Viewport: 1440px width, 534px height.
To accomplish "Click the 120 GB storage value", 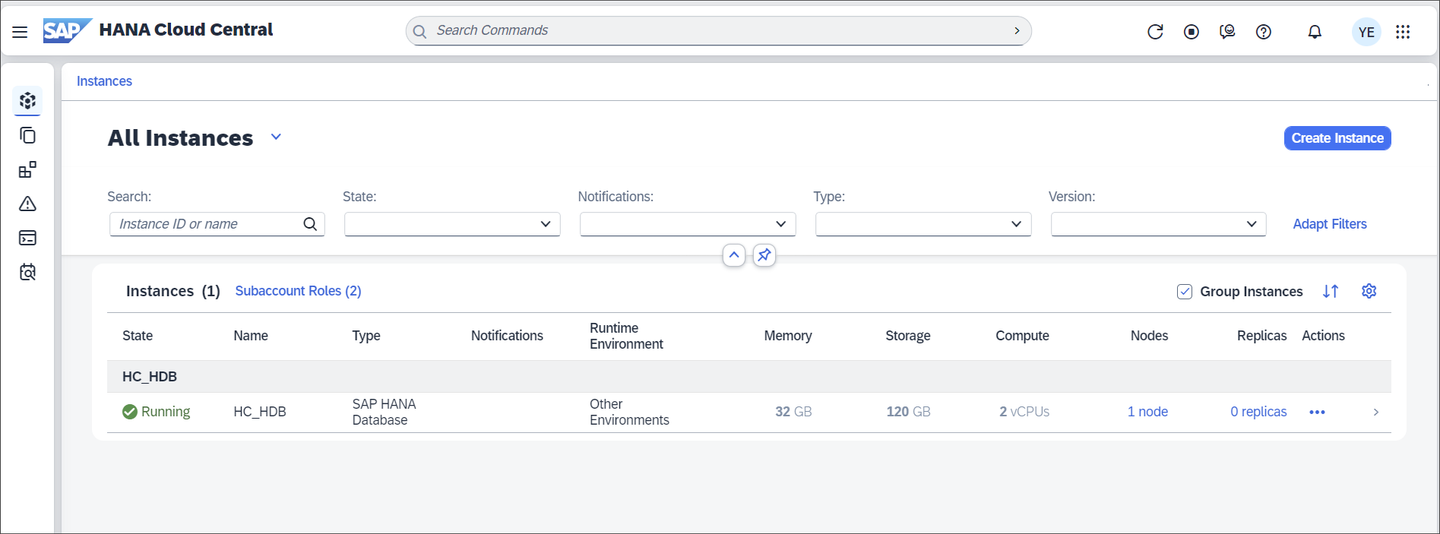I will pyautogui.click(x=908, y=412).
